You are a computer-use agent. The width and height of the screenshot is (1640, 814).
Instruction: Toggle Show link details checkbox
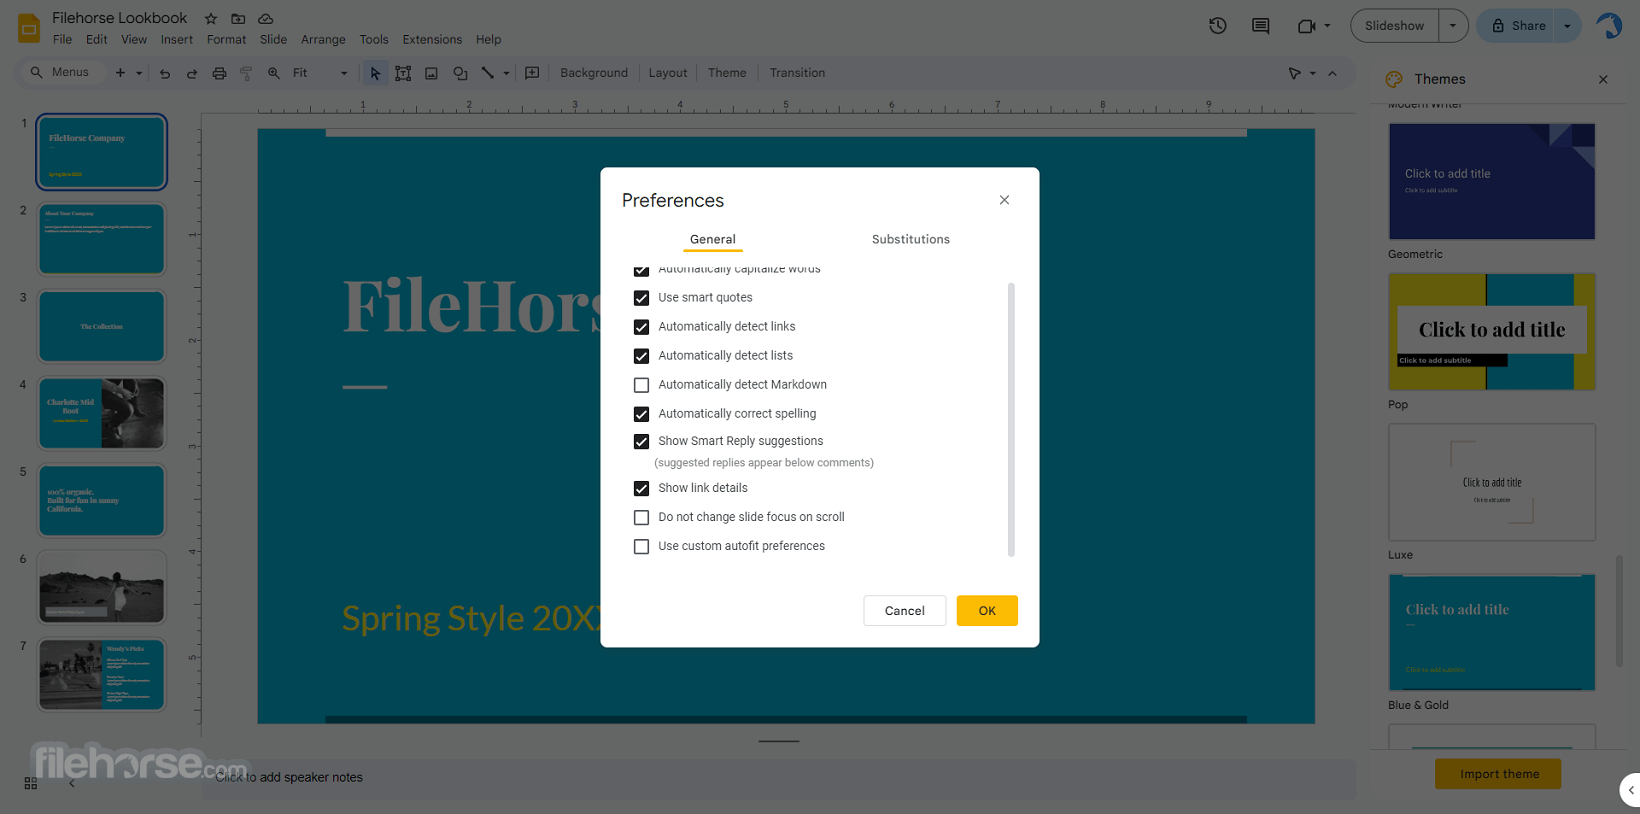[x=641, y=488]
